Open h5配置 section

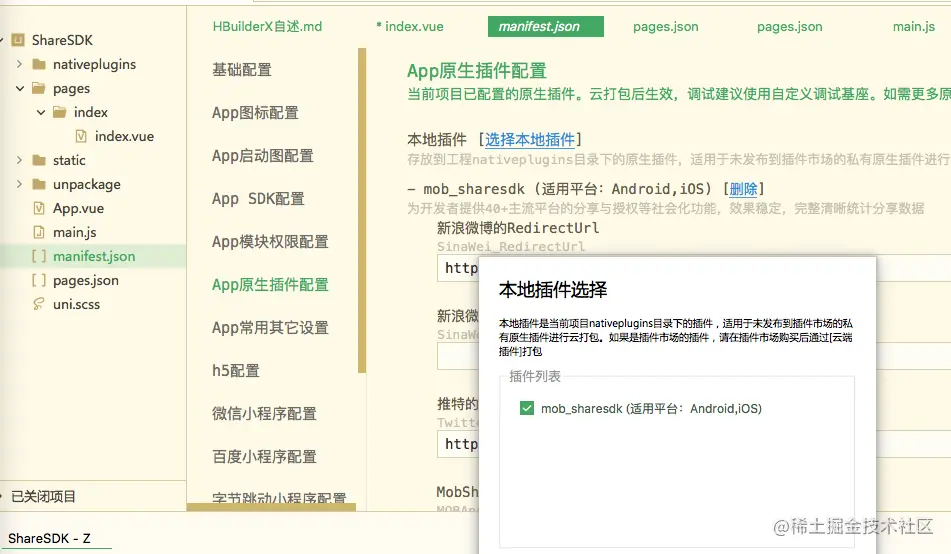point(236,371)
